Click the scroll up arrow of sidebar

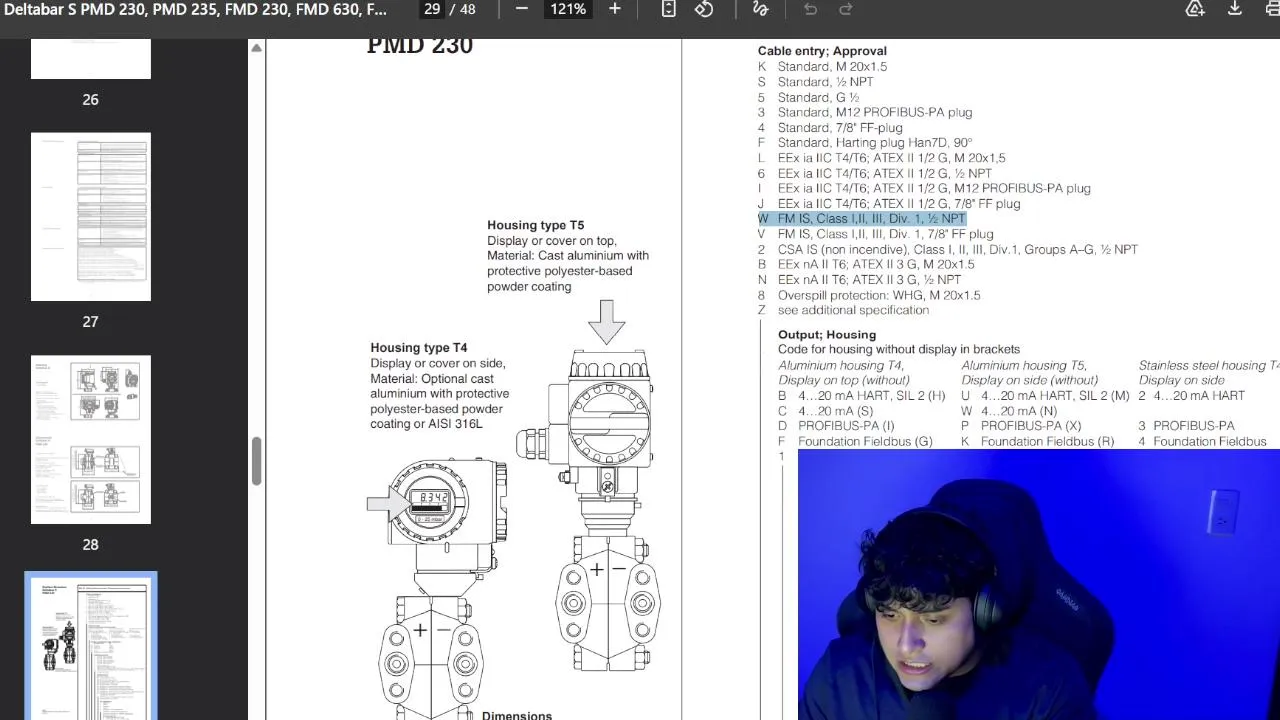click(x=256, y=48)
